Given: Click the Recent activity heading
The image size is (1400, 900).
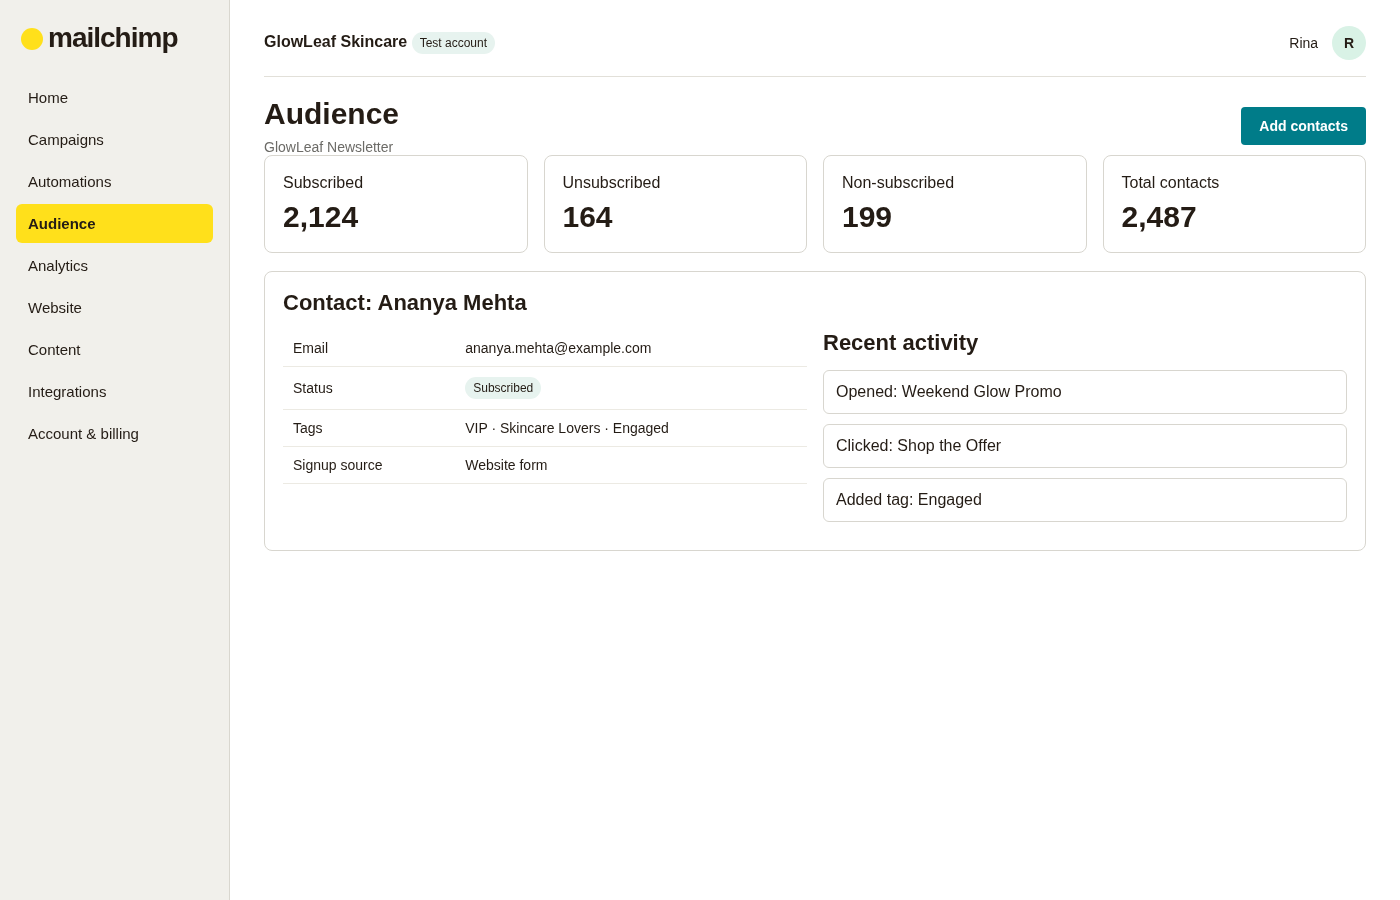Looking at the screenshot, I should click(900, 343).
